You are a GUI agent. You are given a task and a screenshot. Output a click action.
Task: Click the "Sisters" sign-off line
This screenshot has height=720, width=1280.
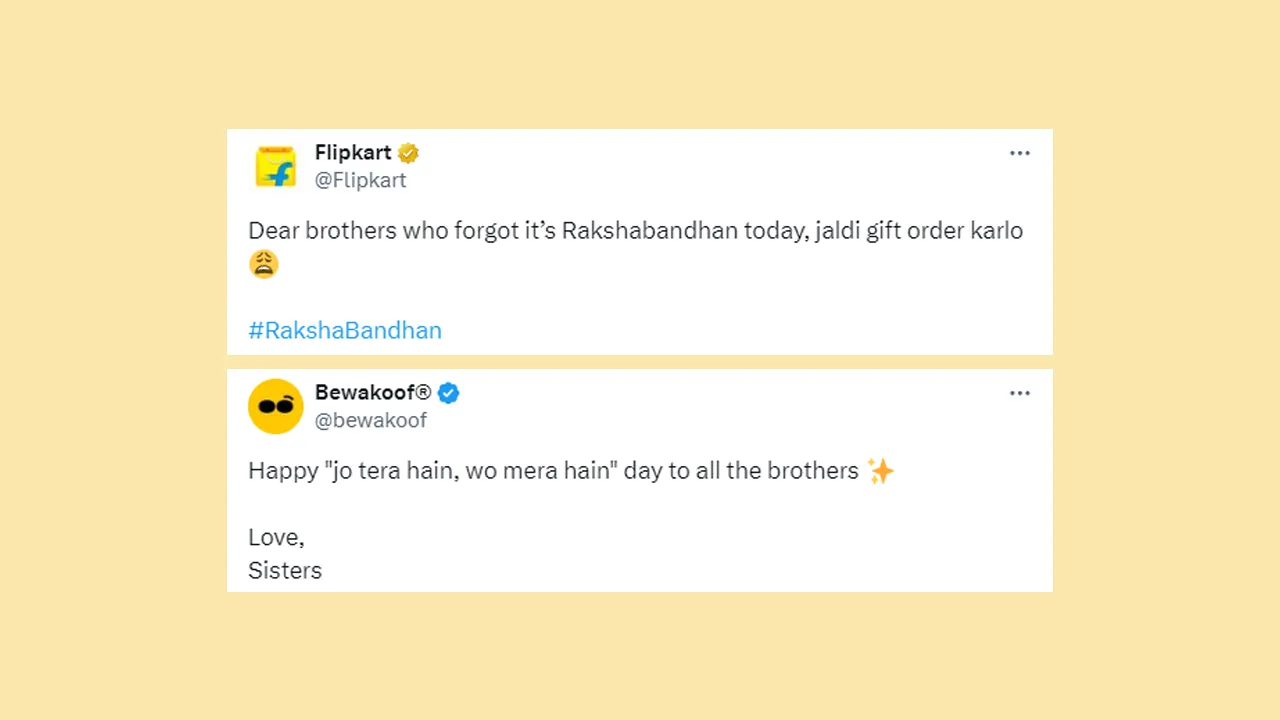[x=285, y=571]
